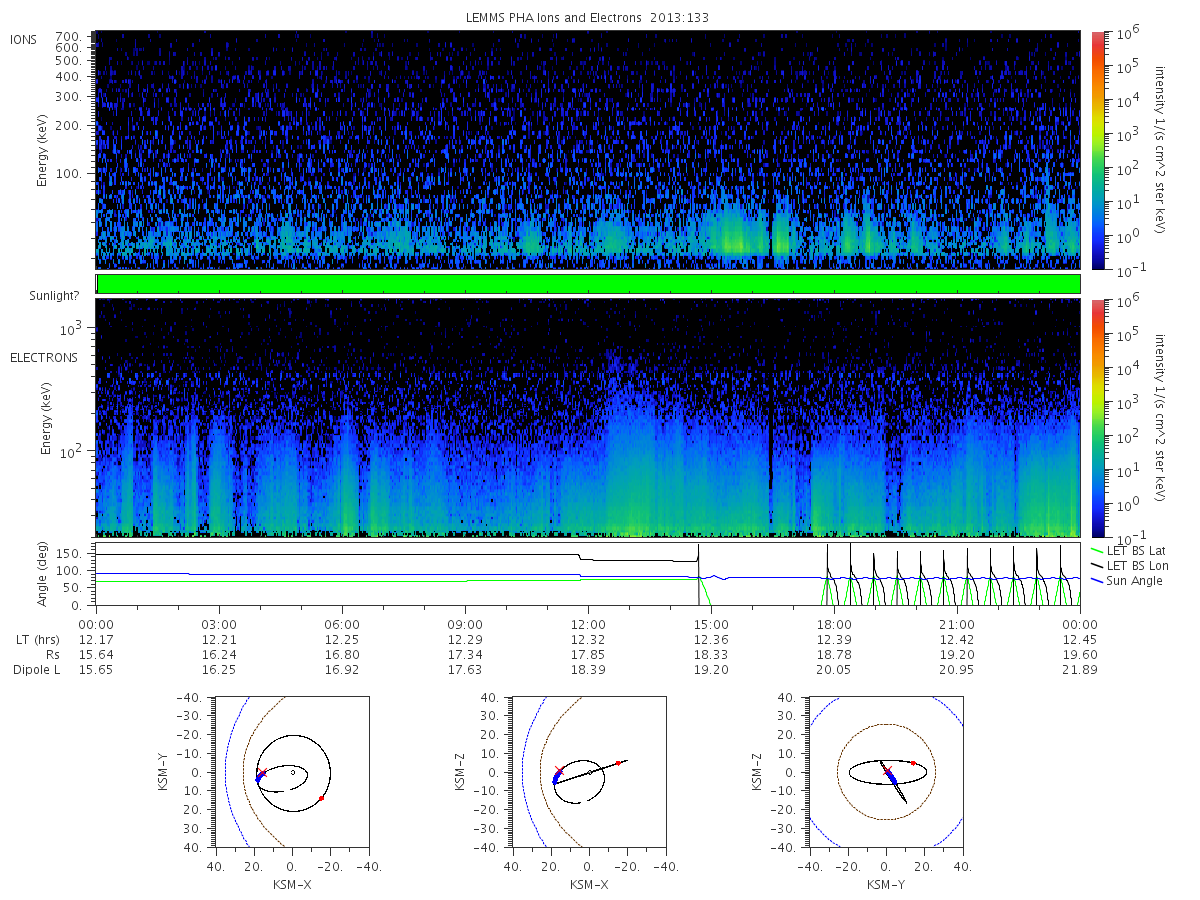Click the blue spacecraft track in KSM-X/KSM-Z plot

[x=558, y=778]
